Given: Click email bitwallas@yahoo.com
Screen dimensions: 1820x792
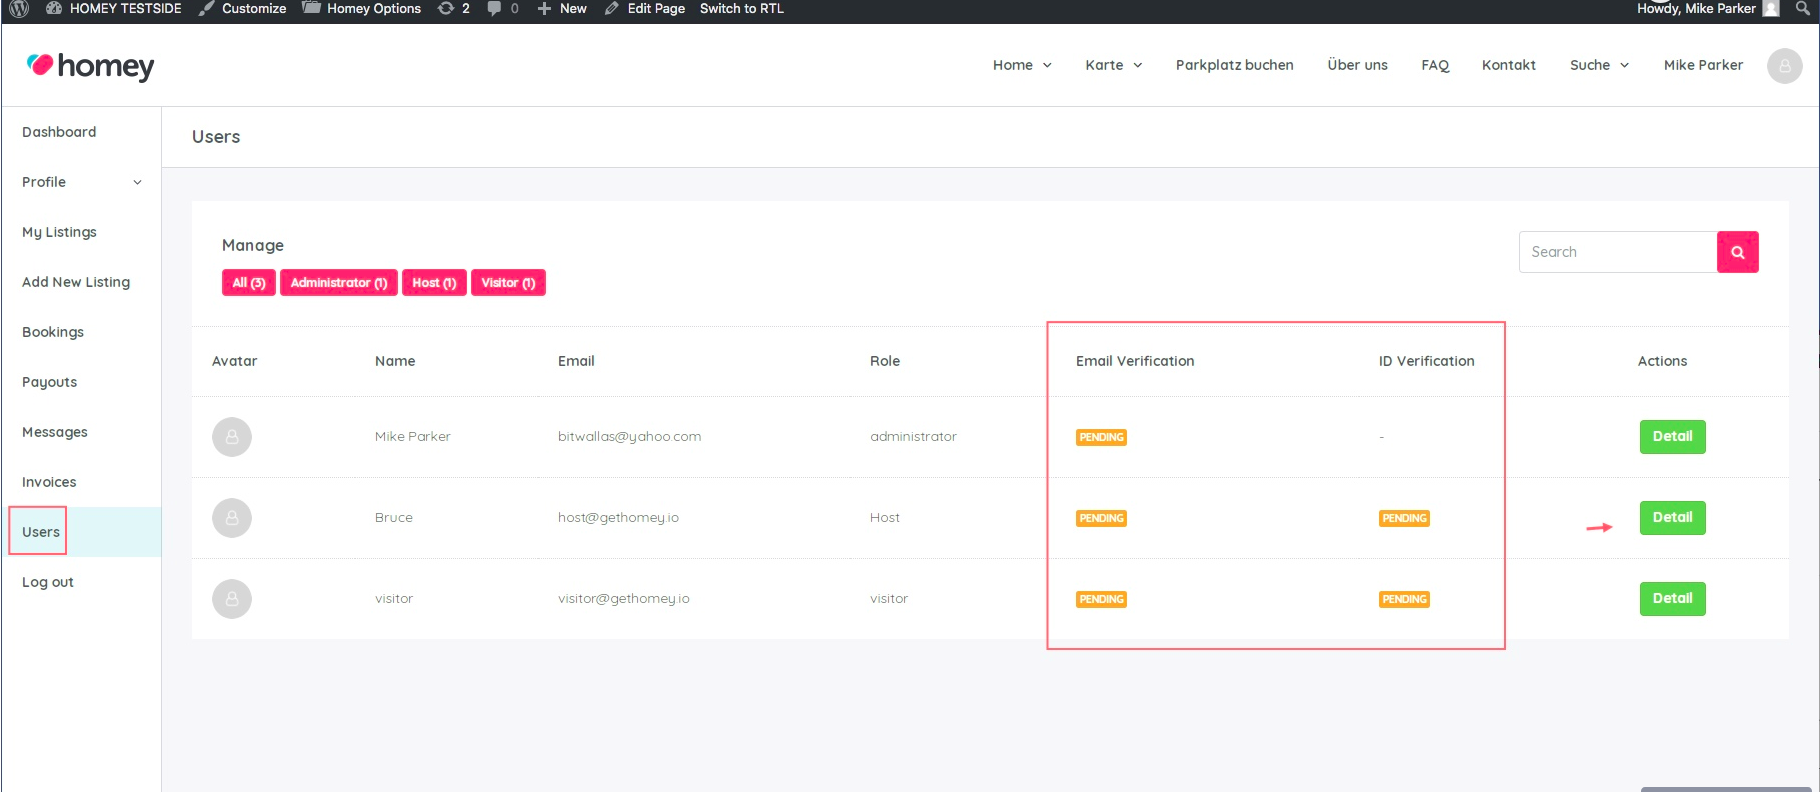Looking at the screenshot, I should click(629, 437).
